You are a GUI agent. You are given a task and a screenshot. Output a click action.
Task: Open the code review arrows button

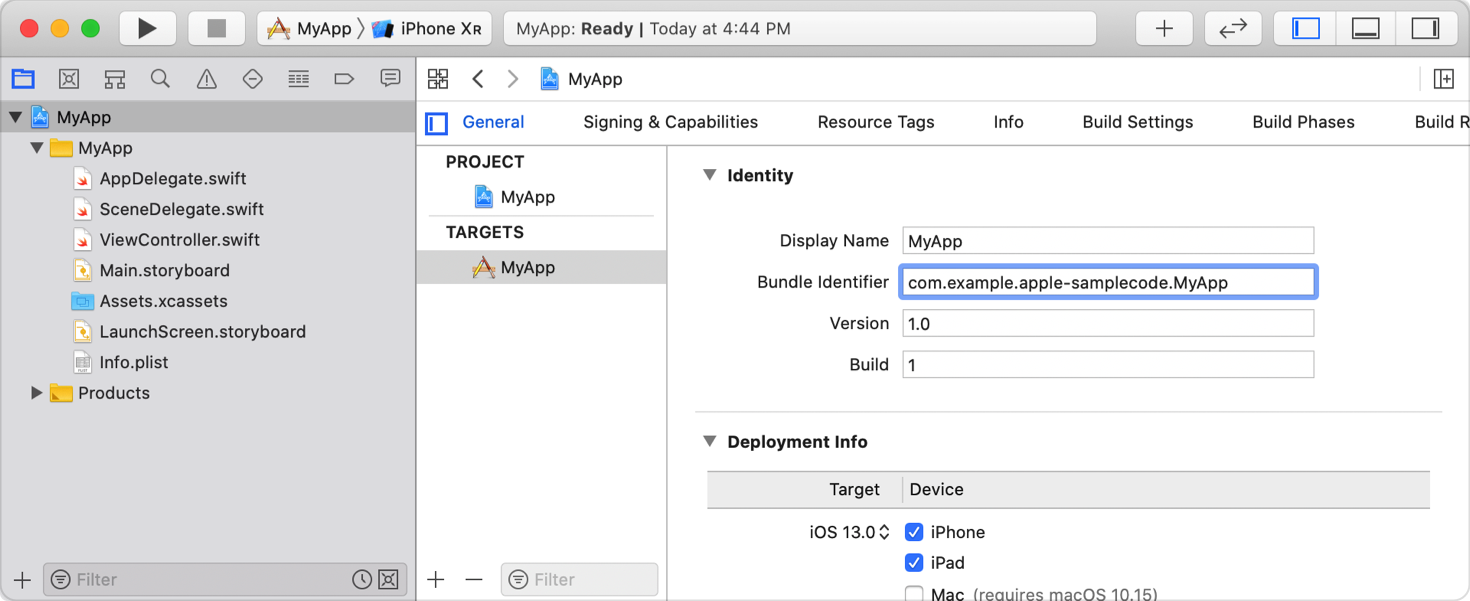(x=1233, y=29)
